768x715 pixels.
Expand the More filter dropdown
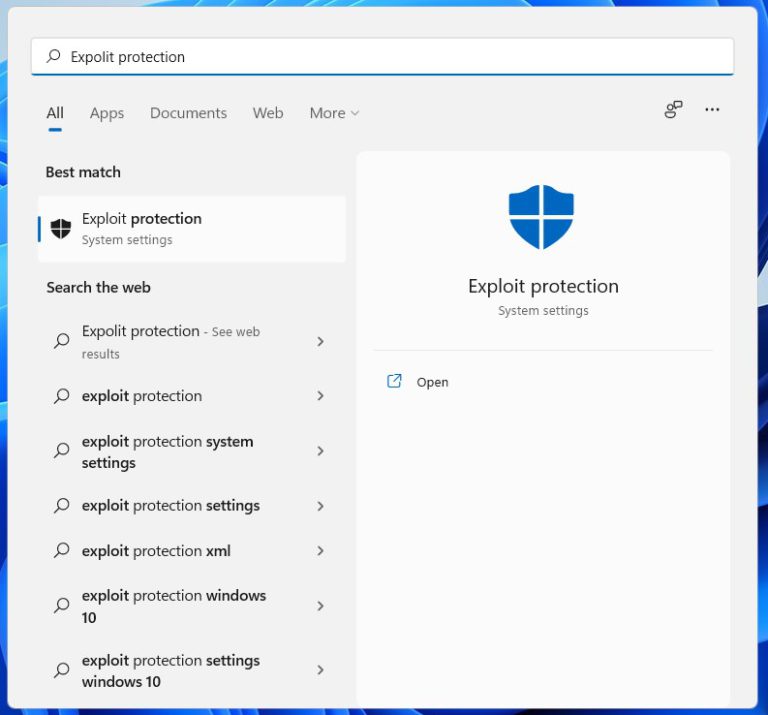pos(334,113)
